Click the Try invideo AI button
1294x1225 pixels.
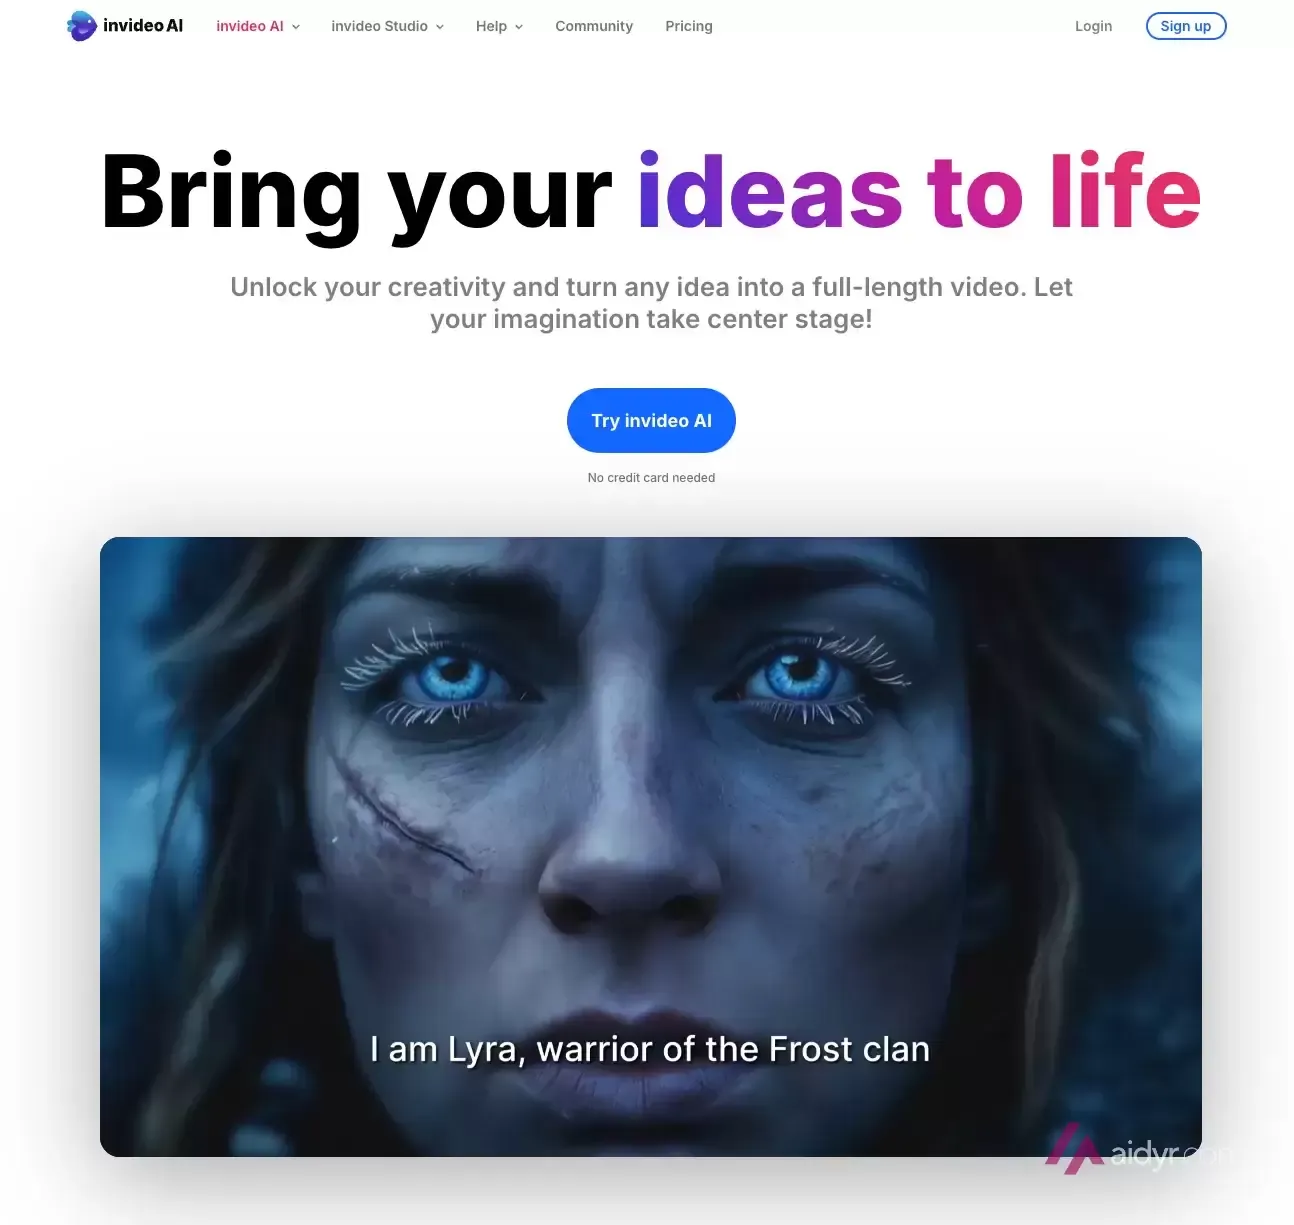651,420
